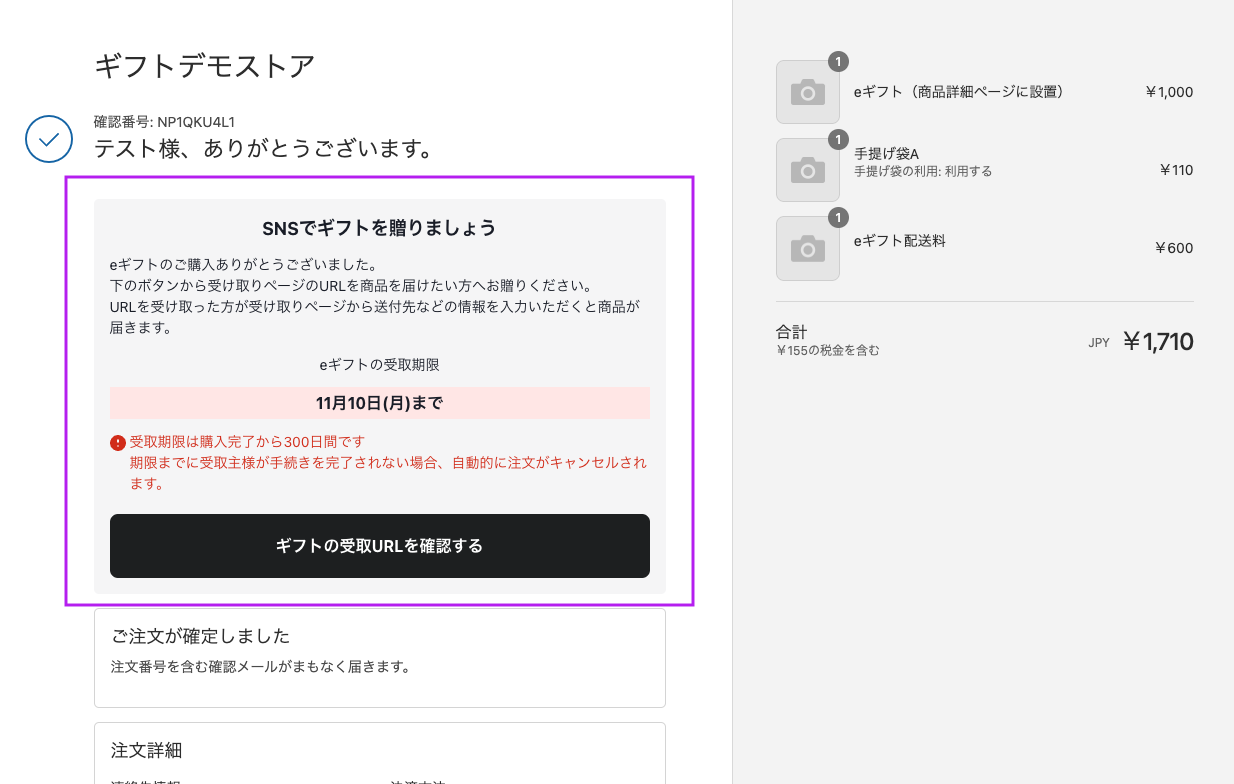Click the 受取期限は購入完了から300日間です warning text

(x=247, y=442)
